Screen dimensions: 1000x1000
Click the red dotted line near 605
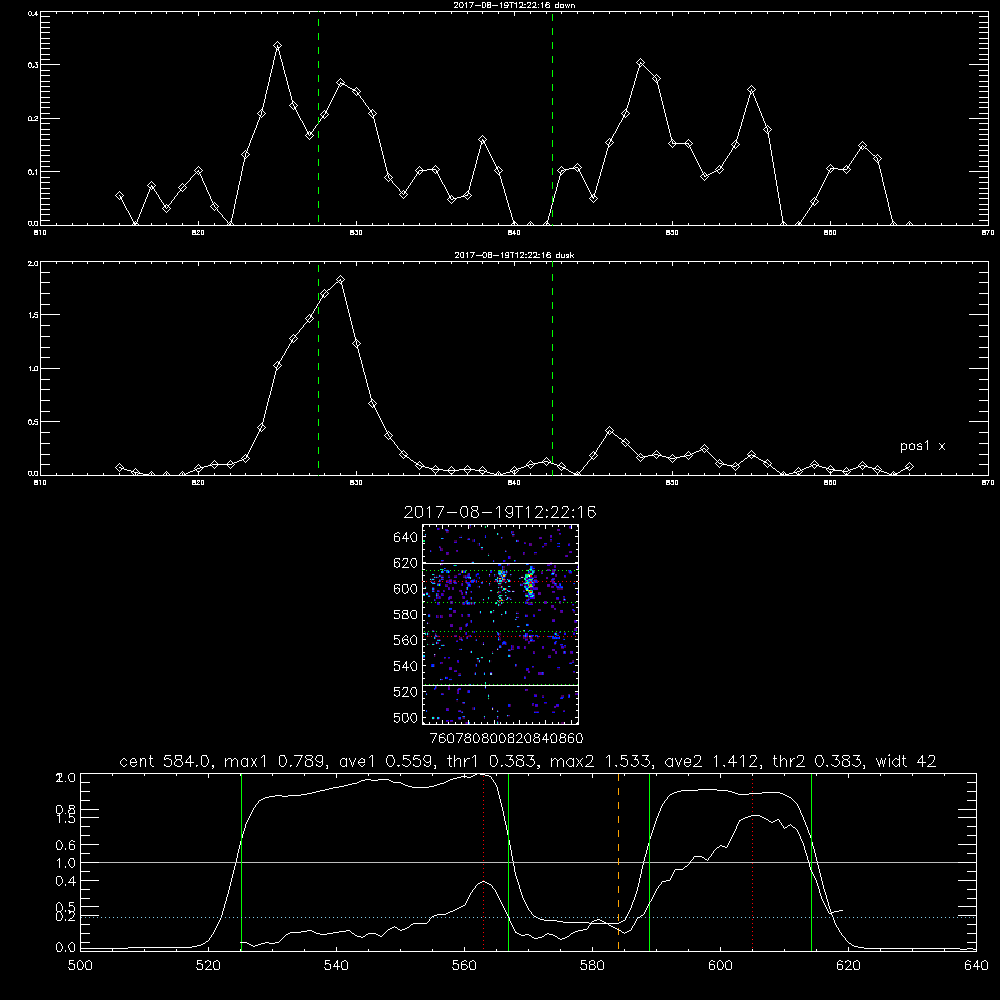point(753,862)
